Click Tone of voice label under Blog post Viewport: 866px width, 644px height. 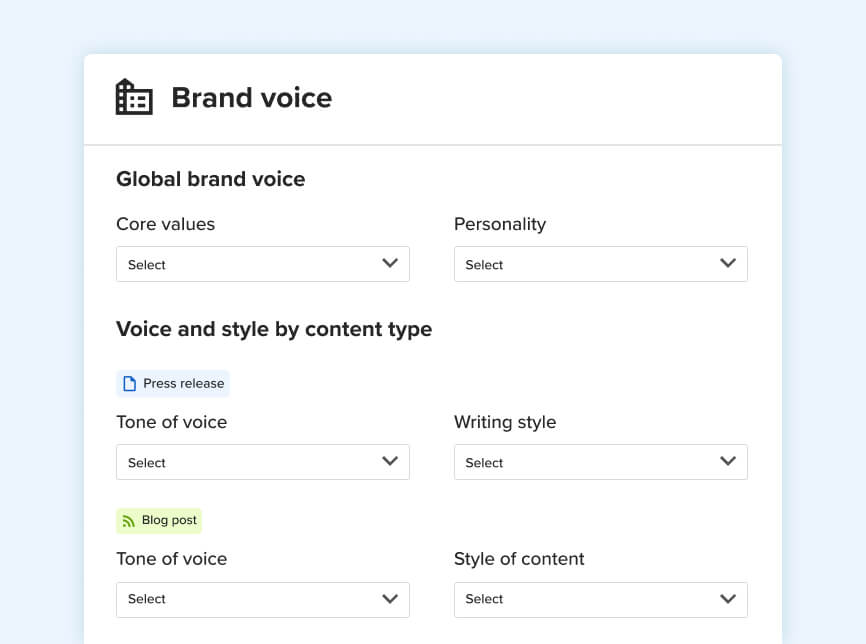coord(171,558)
